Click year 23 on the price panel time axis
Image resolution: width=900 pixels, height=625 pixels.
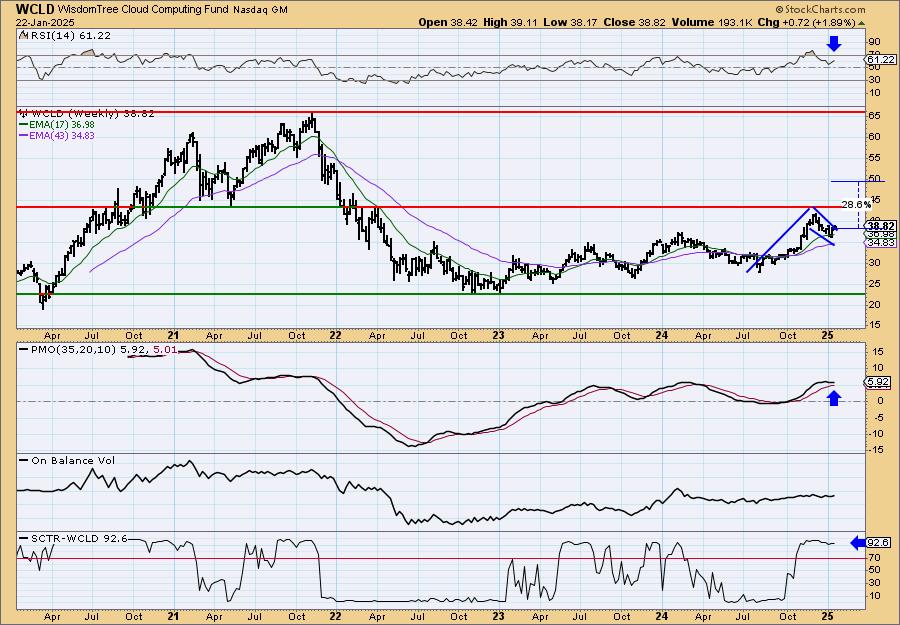498,335
